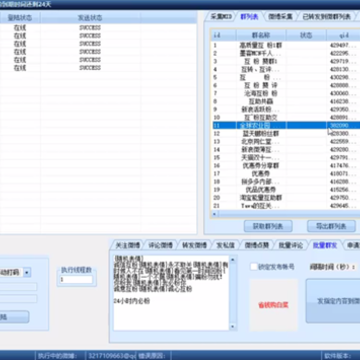This screenshot has height=360, width=360.
Task: Click the 获取群列表 button
Action: 268,226
